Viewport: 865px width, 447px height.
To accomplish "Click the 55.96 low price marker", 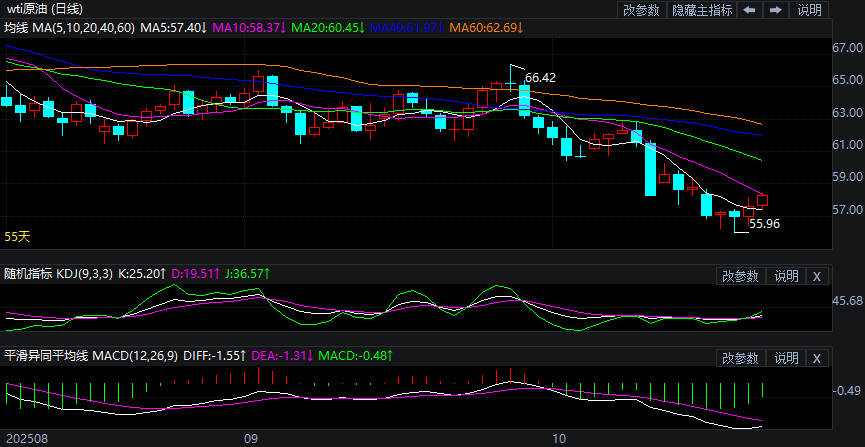I will (x=765, y=224).
